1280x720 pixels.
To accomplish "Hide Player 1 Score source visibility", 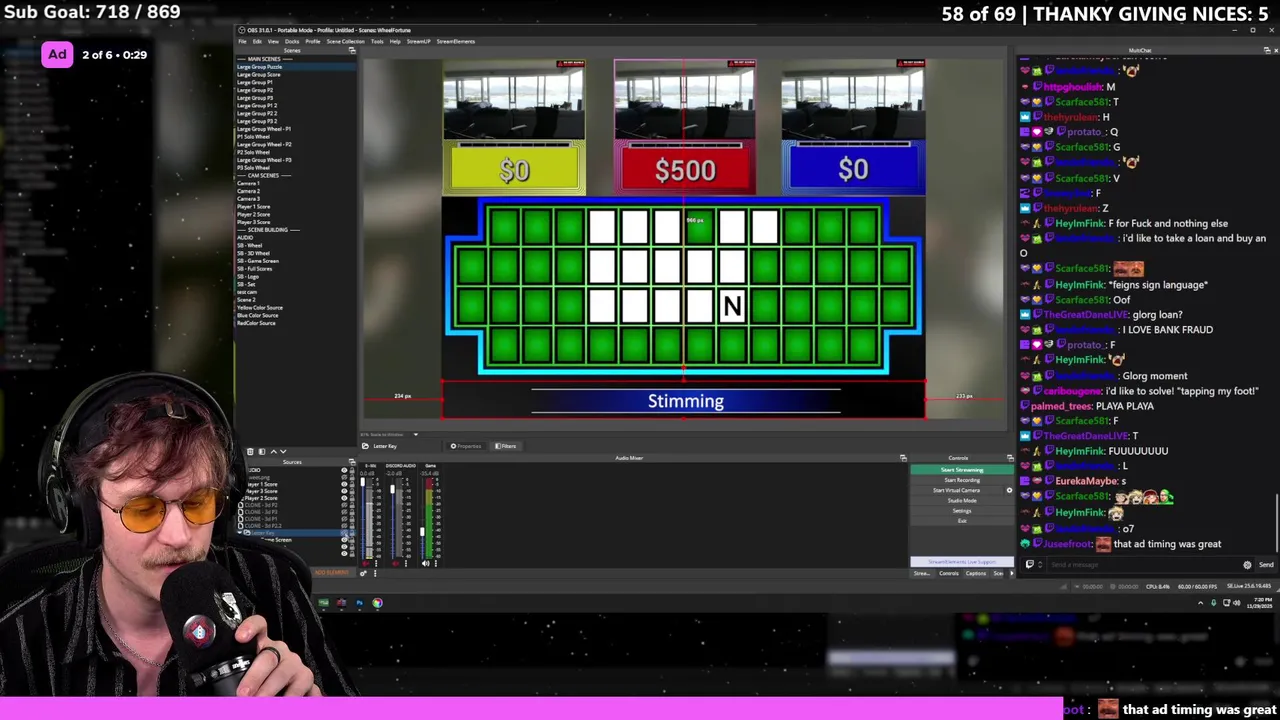I will [x=344, y=484].
